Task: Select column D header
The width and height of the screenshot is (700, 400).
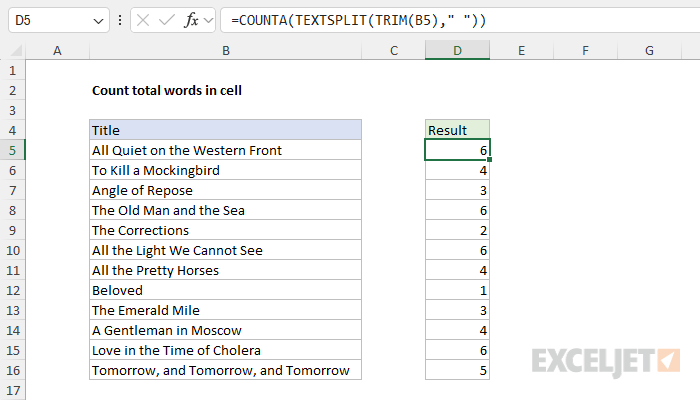Action: [x=457, y=50]
